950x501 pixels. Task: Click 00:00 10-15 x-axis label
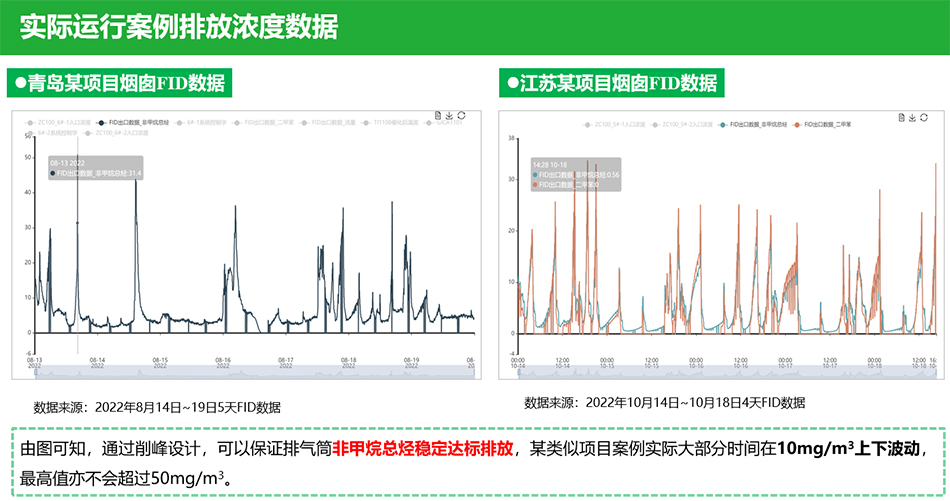click(x=606, y=363)
